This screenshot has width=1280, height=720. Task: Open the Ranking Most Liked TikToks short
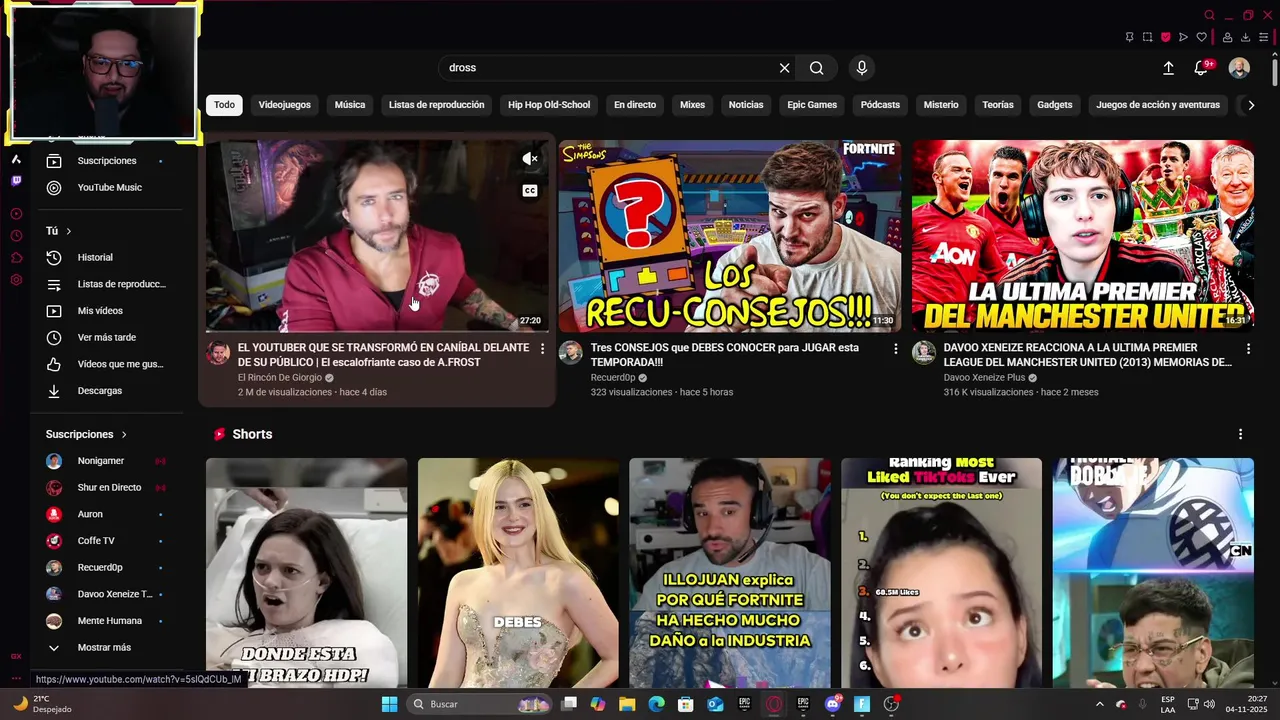point(941,573)
